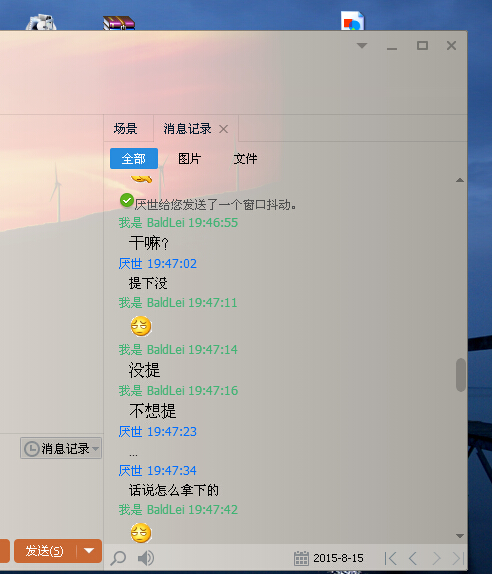Open the calendar date picker icon
Image resolution: width=492 pixels, height=574 pixels.
pos(301,558)
